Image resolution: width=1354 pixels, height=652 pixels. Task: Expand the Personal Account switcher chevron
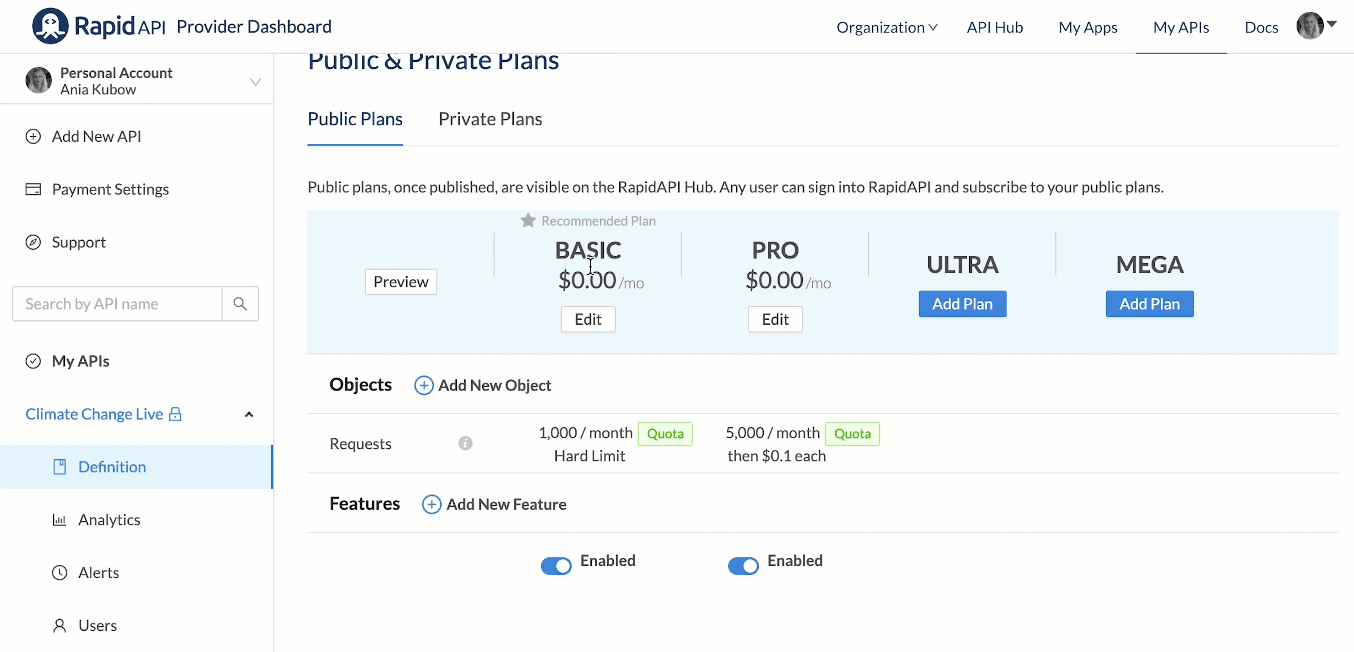coord(255,82)
